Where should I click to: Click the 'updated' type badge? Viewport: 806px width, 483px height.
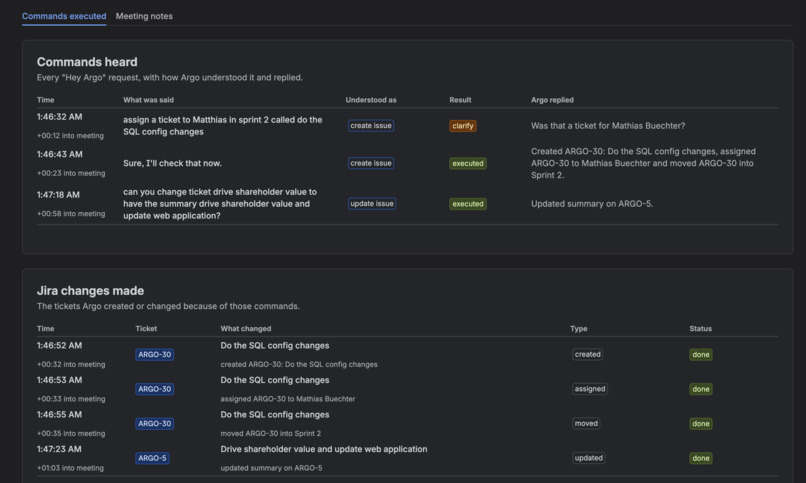point(589,458)
